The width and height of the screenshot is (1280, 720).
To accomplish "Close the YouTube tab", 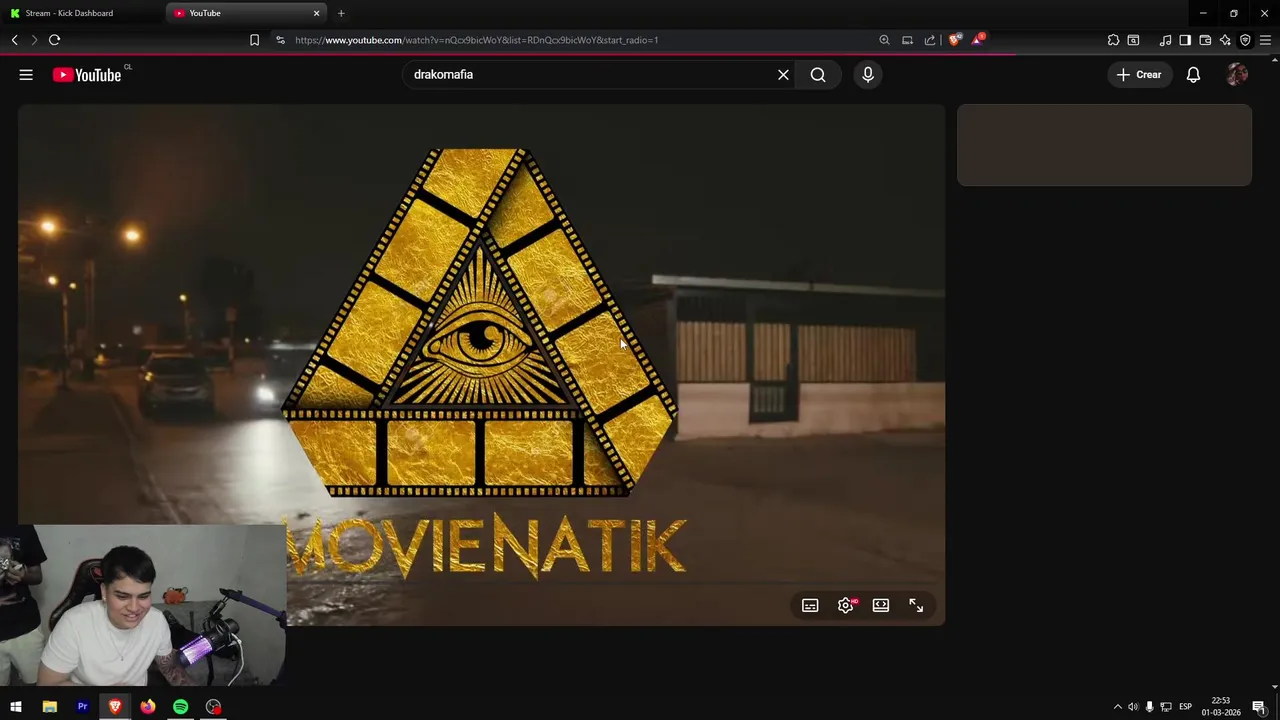I will 317,13.
